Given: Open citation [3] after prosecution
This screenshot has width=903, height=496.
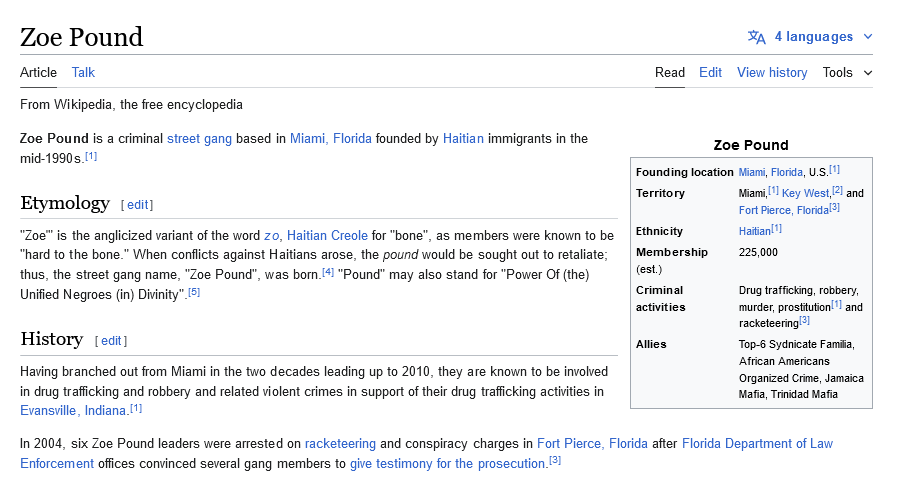Looking at the screenshot, I should click(x=555, y=460).
